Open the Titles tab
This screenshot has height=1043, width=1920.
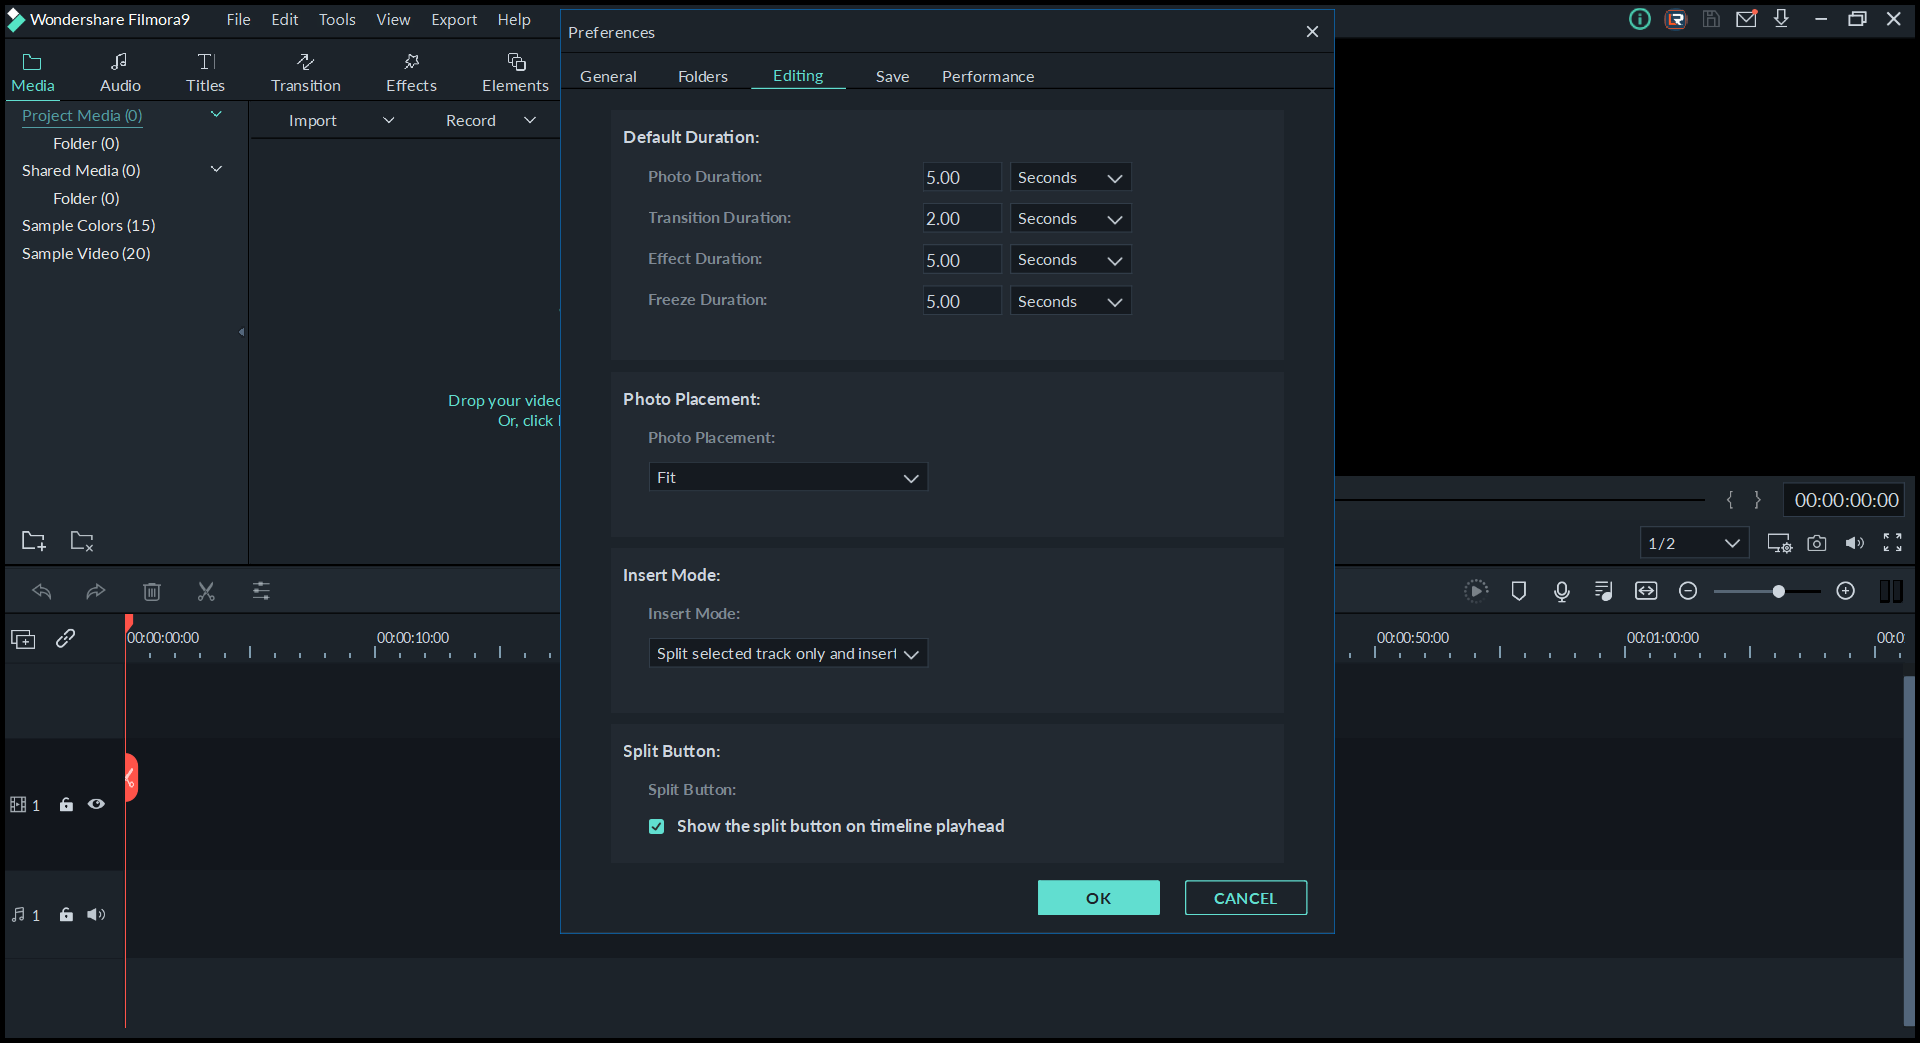[205, 73]
